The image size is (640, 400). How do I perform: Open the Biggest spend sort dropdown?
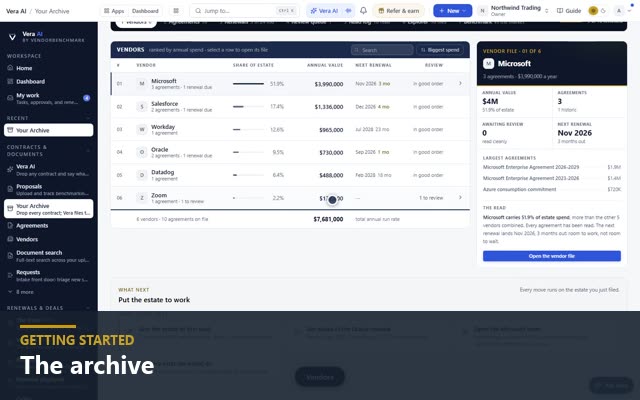(440, 50)
